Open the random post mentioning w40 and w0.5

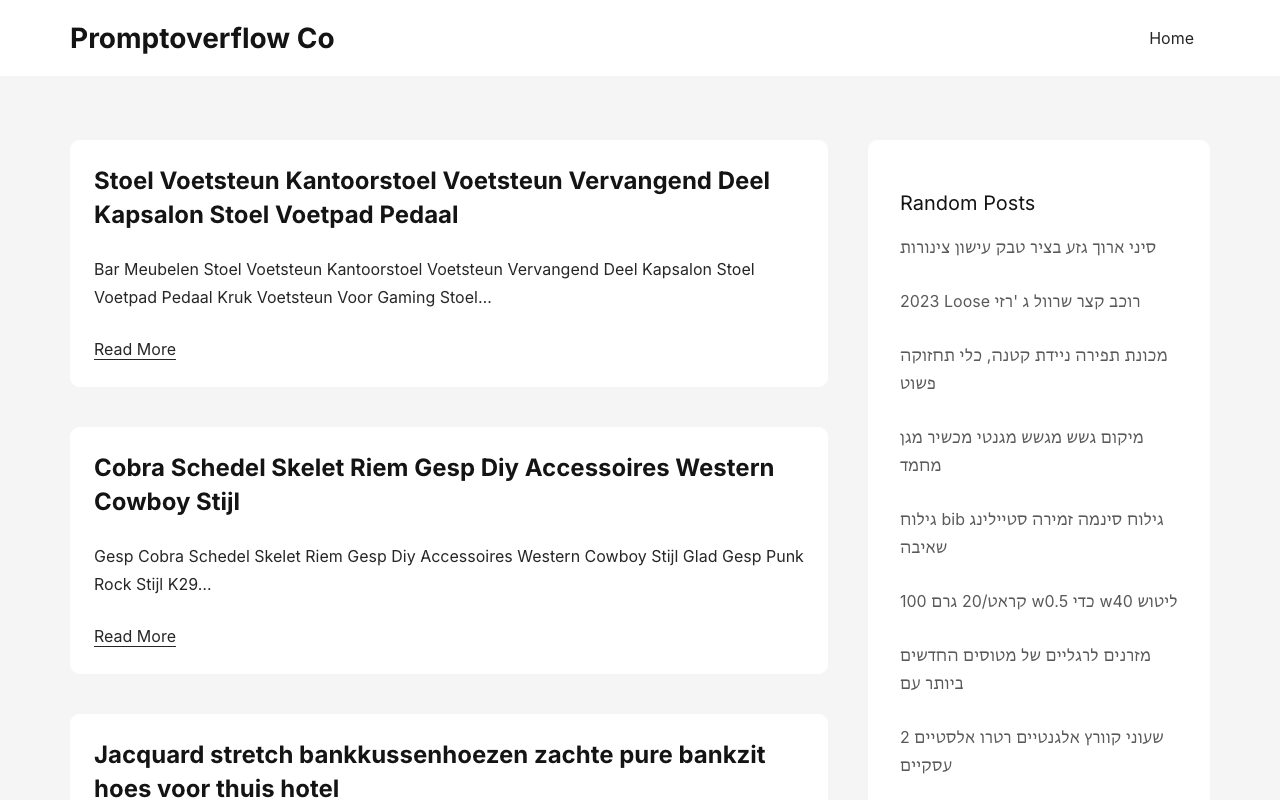[1039, 601]
